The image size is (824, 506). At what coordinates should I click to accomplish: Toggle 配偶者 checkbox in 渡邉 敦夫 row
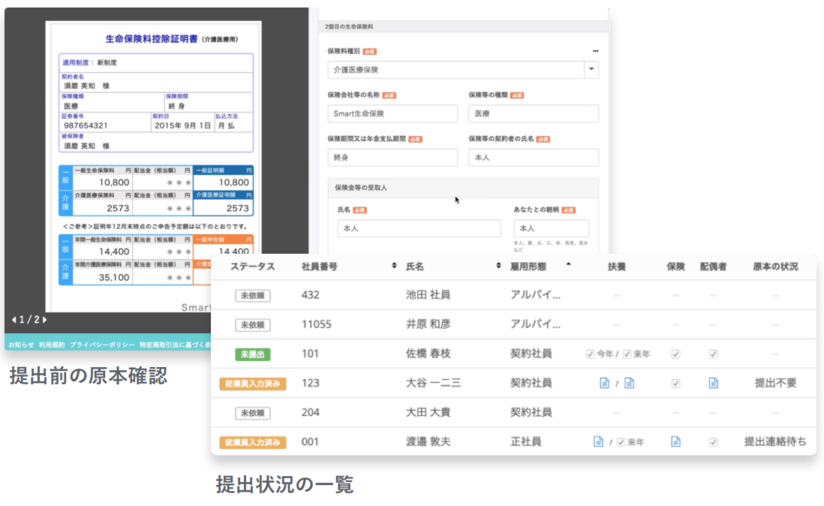pyautogui.click(x=713, y=441)
